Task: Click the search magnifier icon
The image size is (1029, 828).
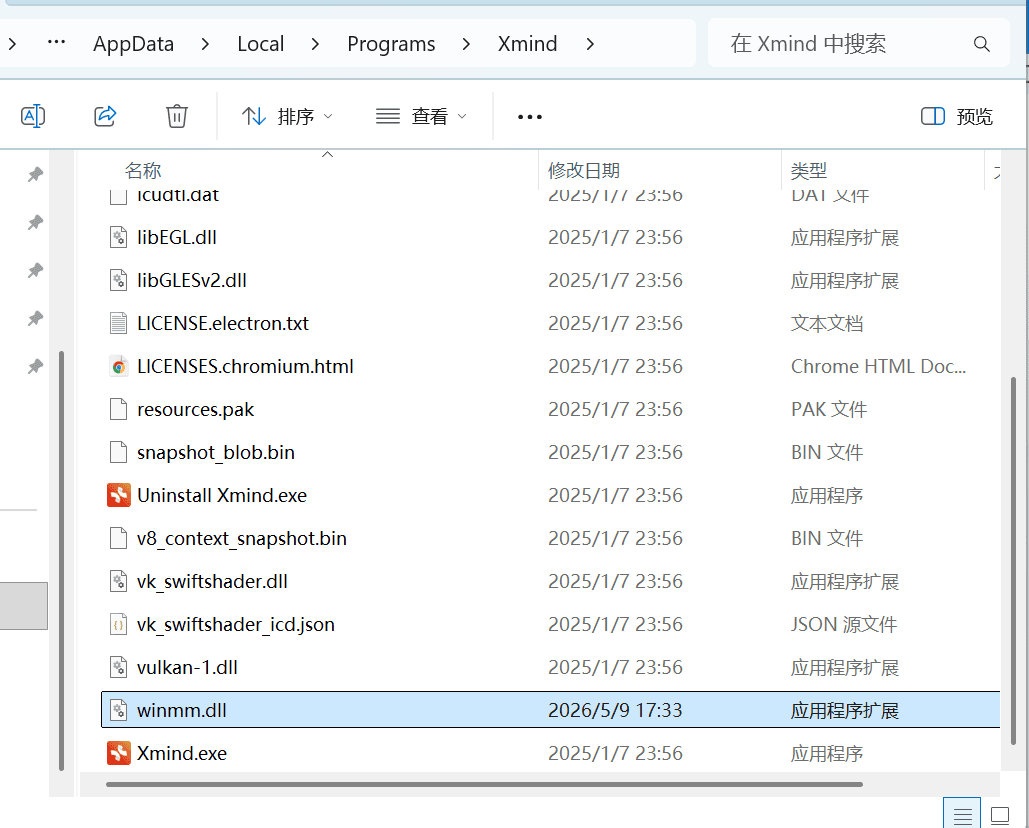Action: [x=981, y=44]
